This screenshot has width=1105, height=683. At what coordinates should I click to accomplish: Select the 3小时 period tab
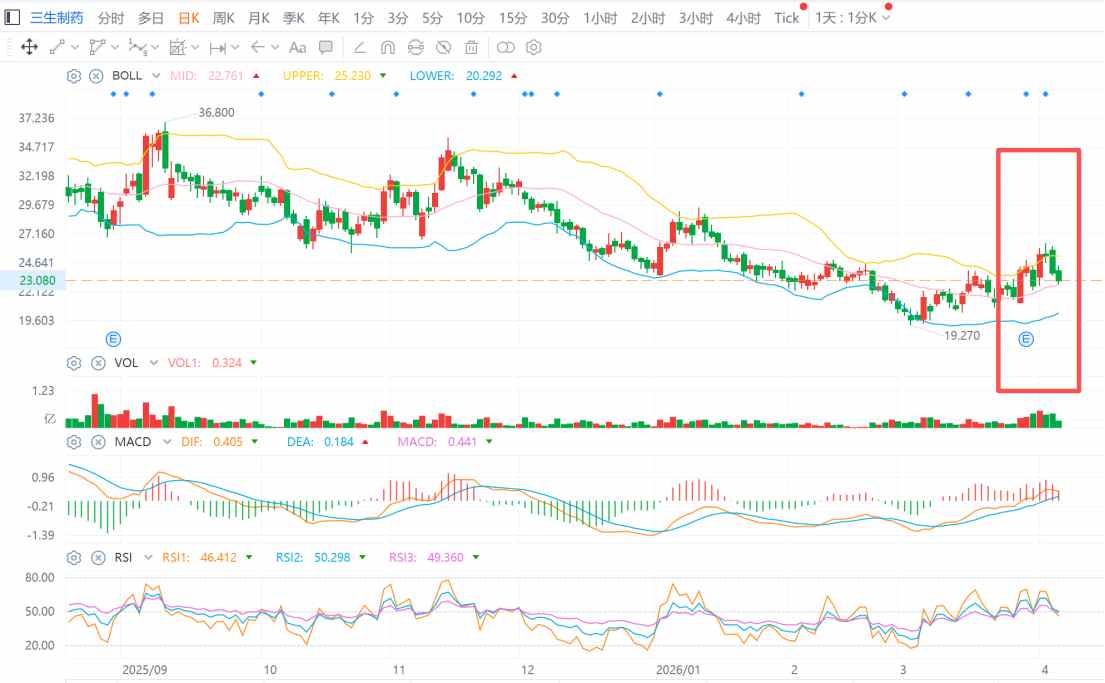tap(696, 18)
